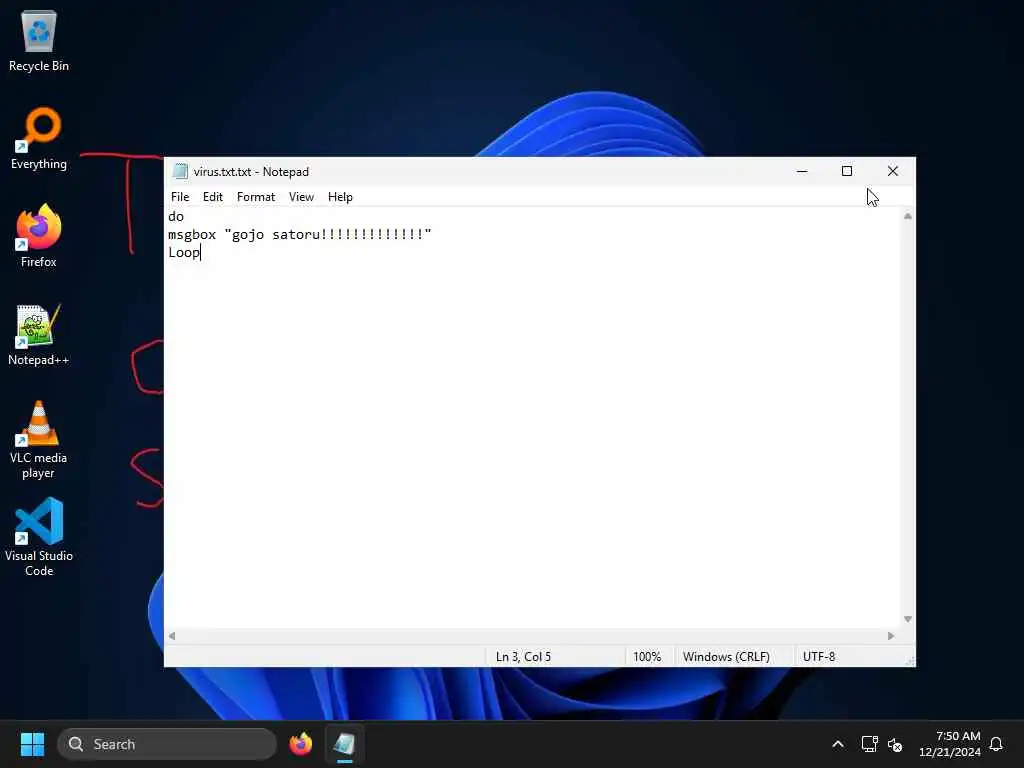Select the Notepad taskbar icon
Screen dimensions: 1024x768
click(345, 744)
